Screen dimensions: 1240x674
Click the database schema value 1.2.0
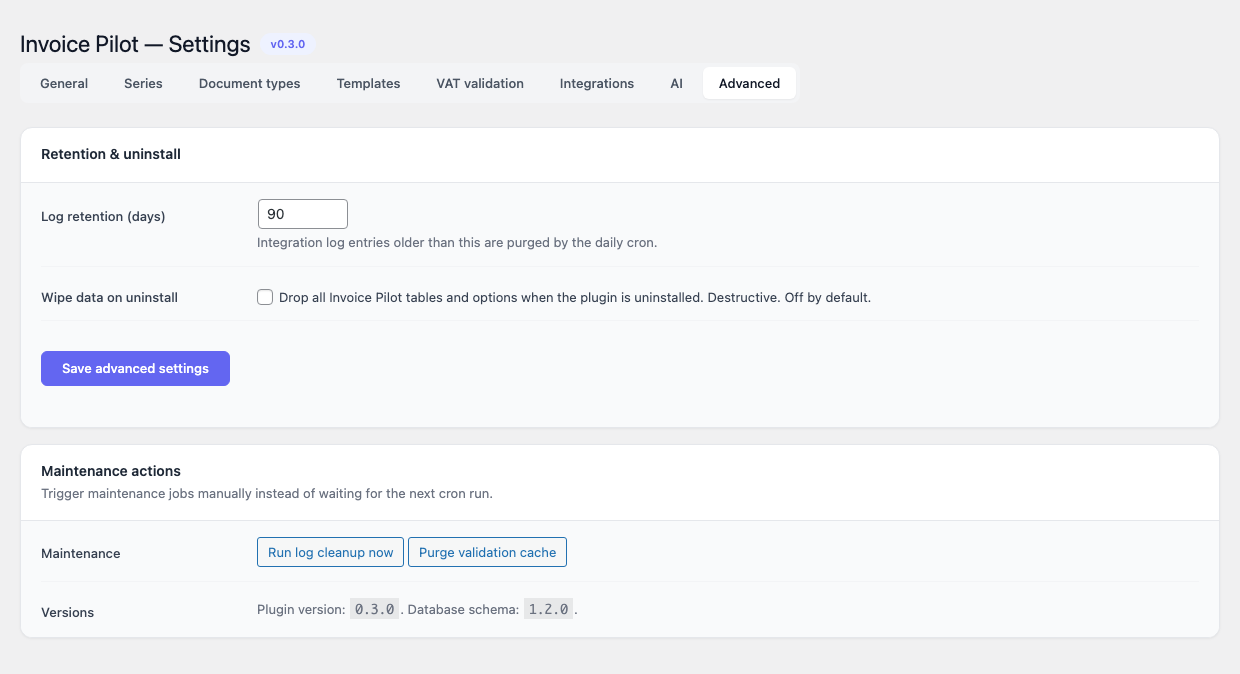click(x=549, y=609)
